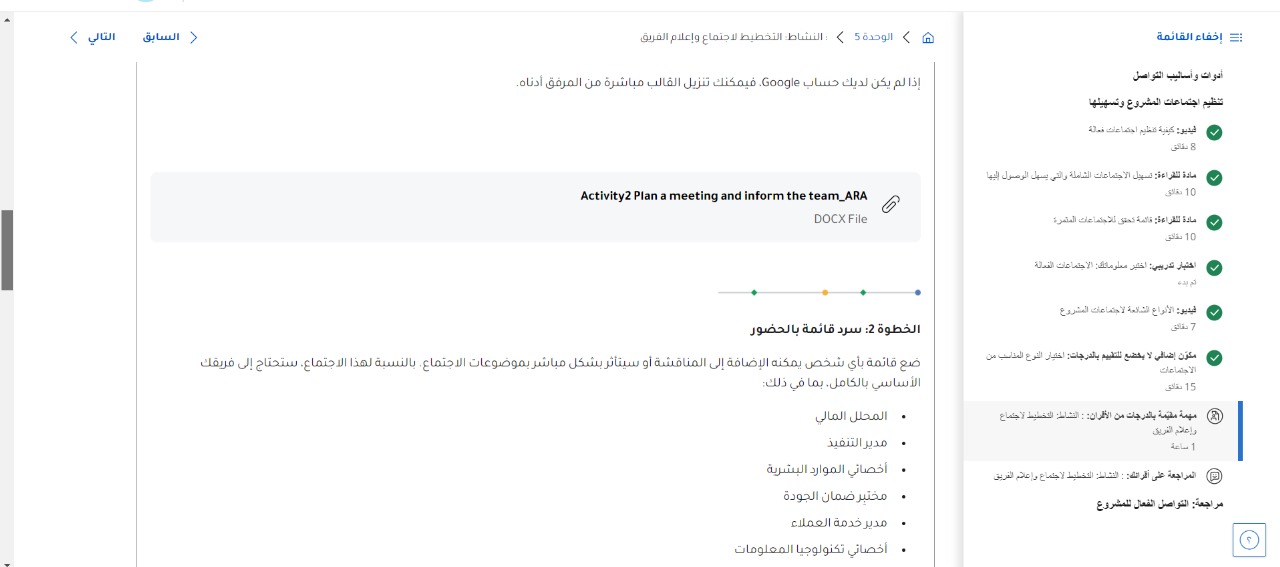Select تنظيم اجتماعات المشروع وتسهيلها section heading

point(1156,102)
